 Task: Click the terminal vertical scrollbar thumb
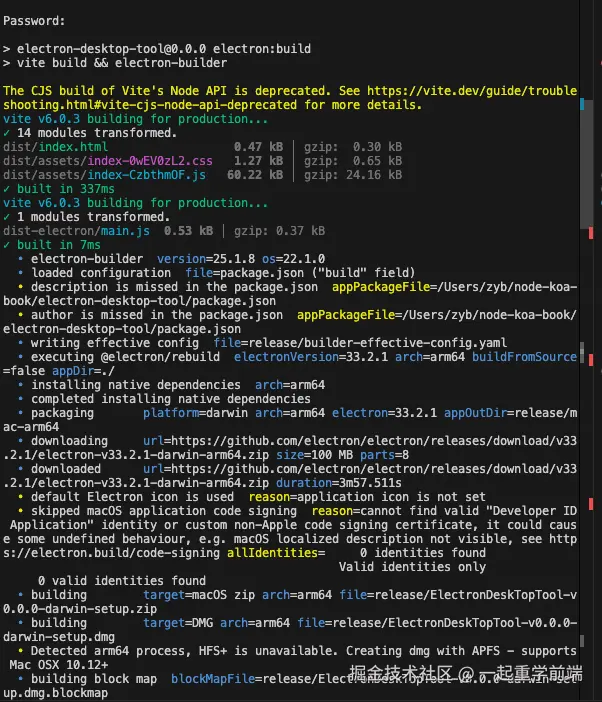[x=587, y=163]
